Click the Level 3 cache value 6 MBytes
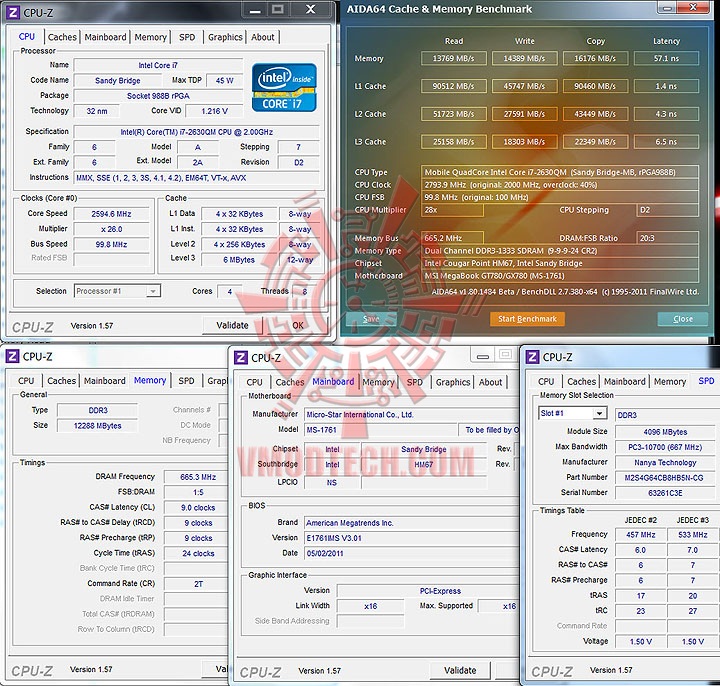Screen dimensions: 720x686 click(239, 259)
